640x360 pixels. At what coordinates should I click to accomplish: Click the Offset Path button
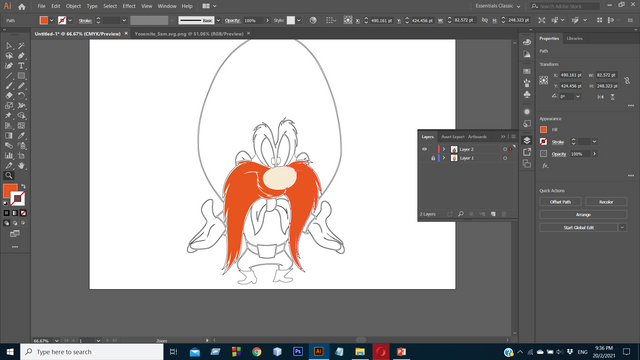[560, 202]
